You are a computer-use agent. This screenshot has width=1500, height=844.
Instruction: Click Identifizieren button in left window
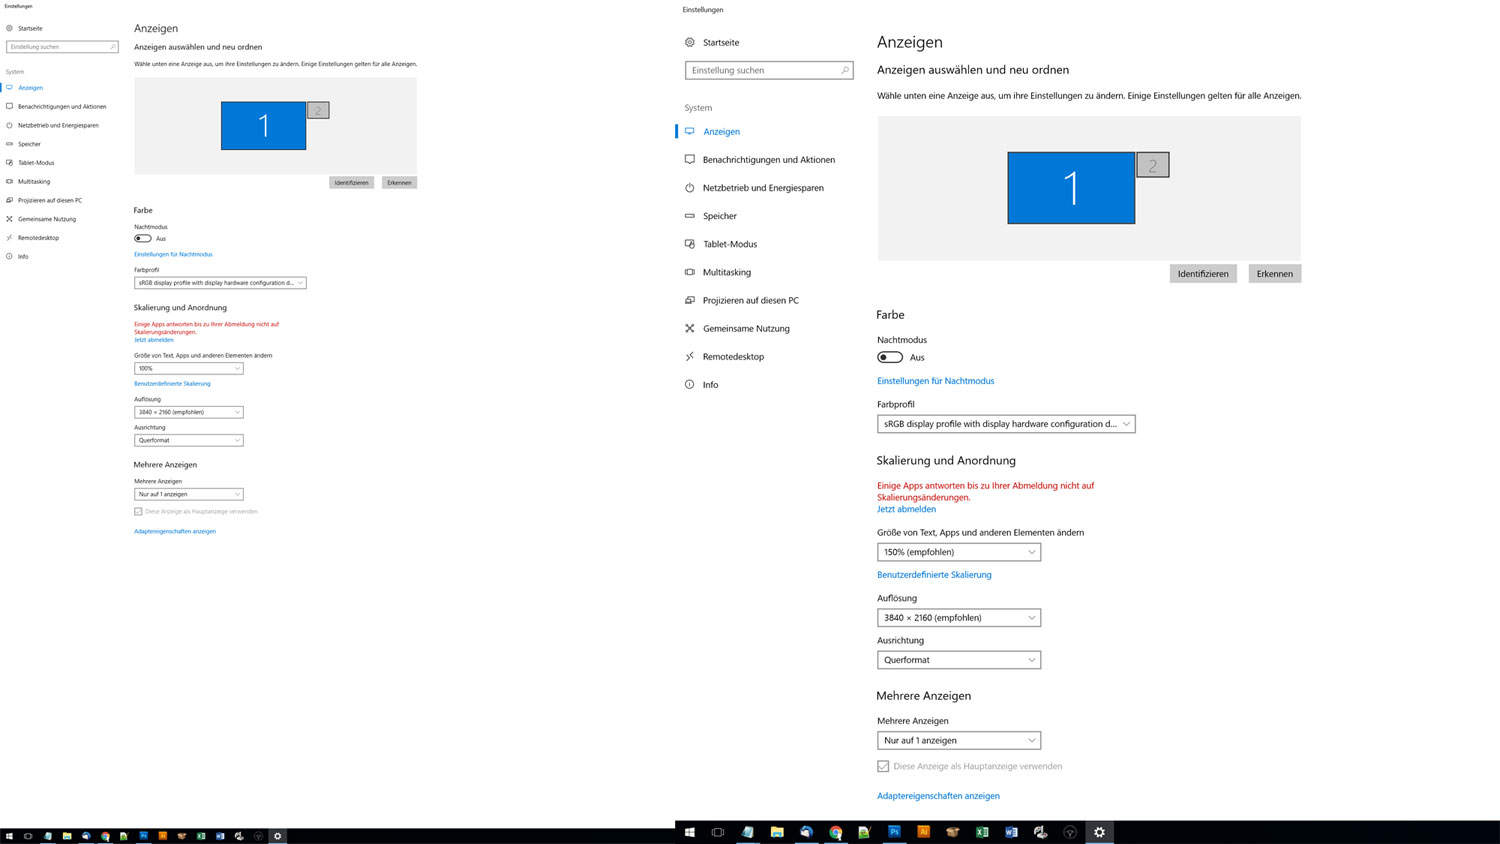tap(352, 182)
